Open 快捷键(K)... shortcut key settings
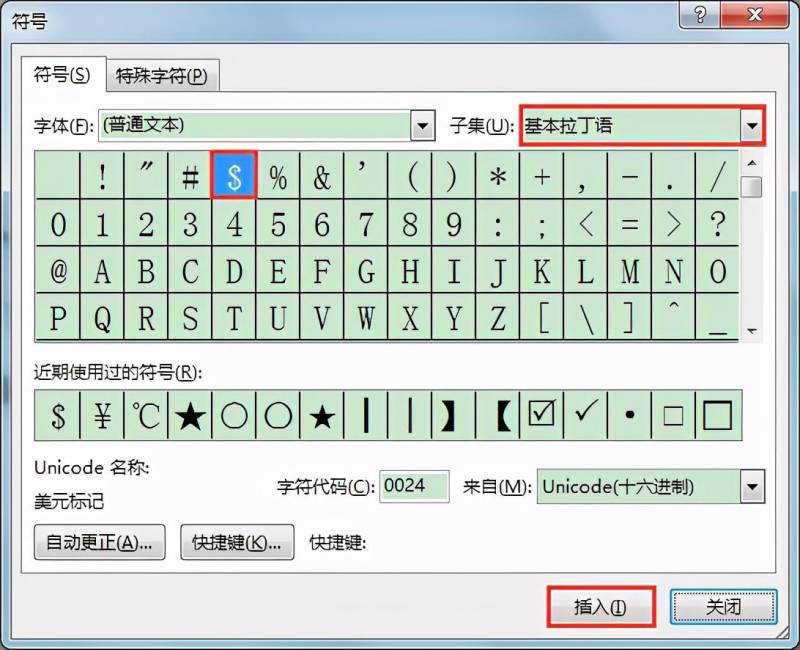 (x=237, y=542)
